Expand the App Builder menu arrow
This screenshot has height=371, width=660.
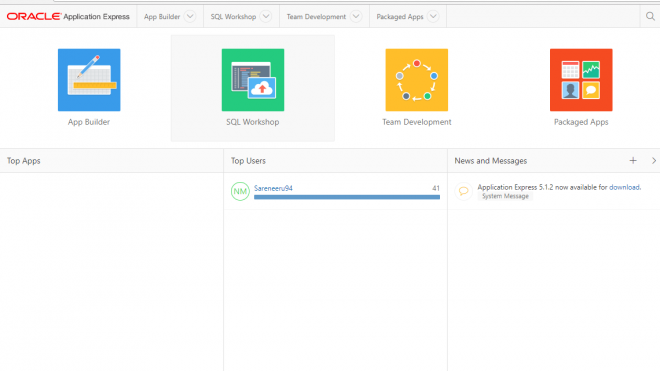coord(190,16)
